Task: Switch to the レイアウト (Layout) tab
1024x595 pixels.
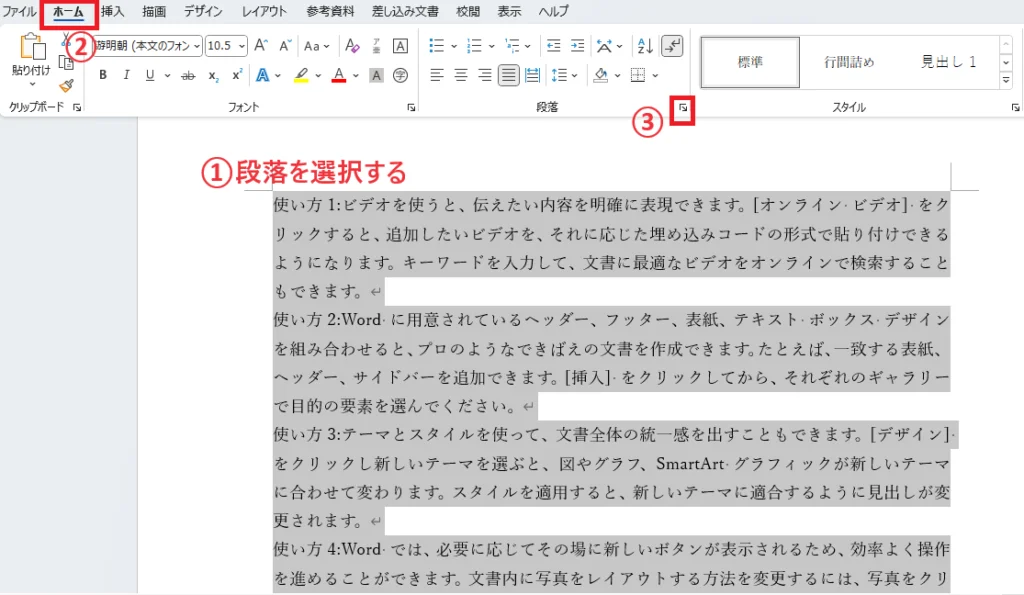Action: (x=264, y=12)
